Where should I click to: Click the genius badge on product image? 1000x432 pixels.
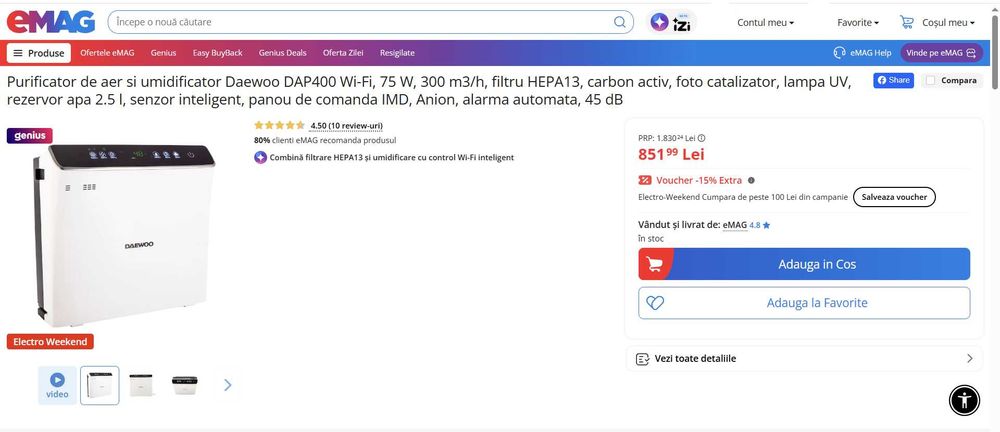[29, 136]
